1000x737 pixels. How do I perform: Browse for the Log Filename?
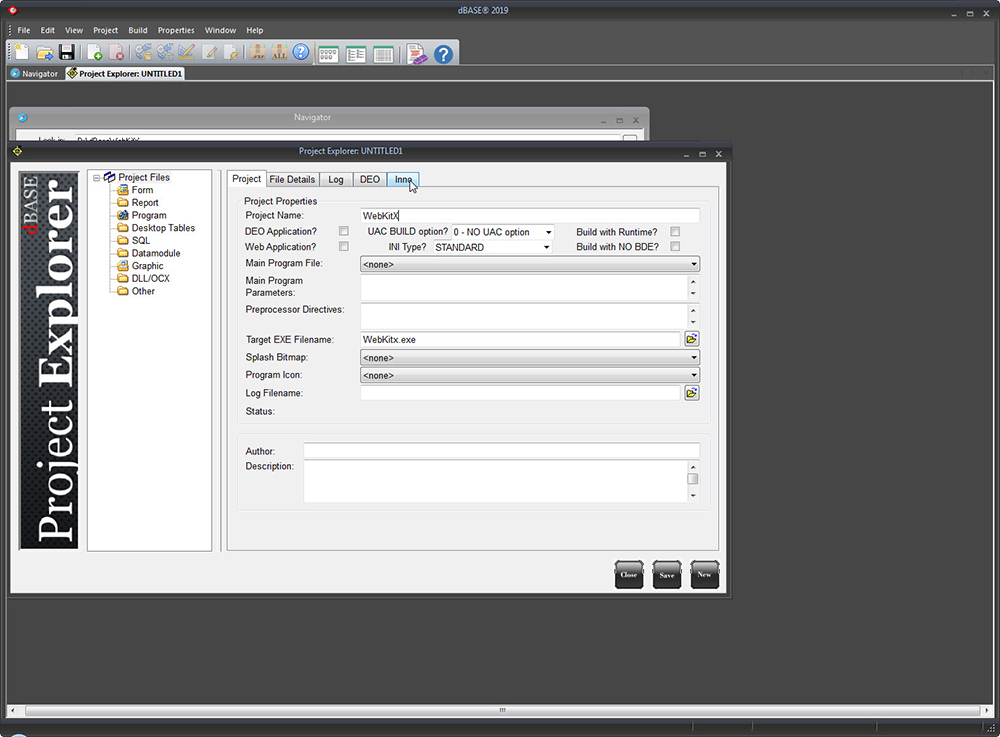[692, 393]
